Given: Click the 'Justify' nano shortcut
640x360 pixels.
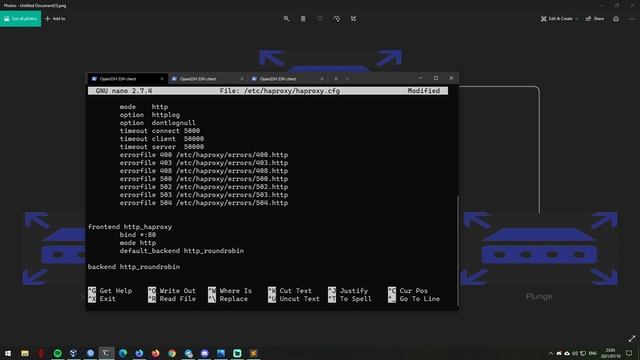Looking at the screenshot, I should [348, 291].
